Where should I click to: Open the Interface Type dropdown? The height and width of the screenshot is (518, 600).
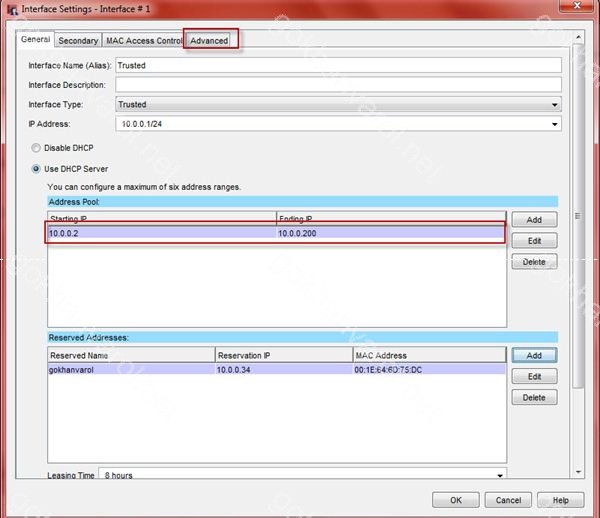click(x=555, y=104)
